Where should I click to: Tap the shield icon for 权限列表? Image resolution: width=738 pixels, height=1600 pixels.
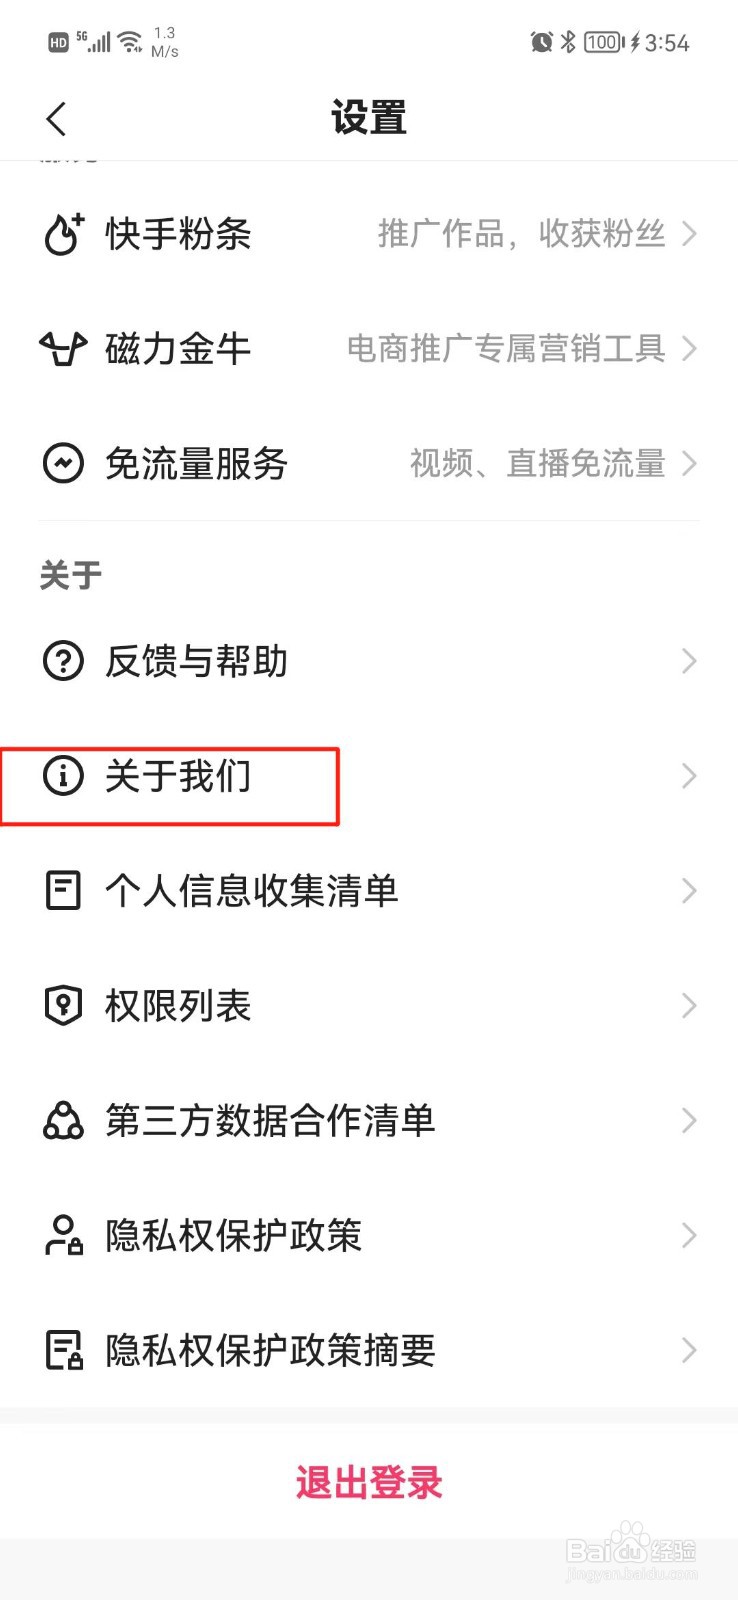coord(63,1005)
